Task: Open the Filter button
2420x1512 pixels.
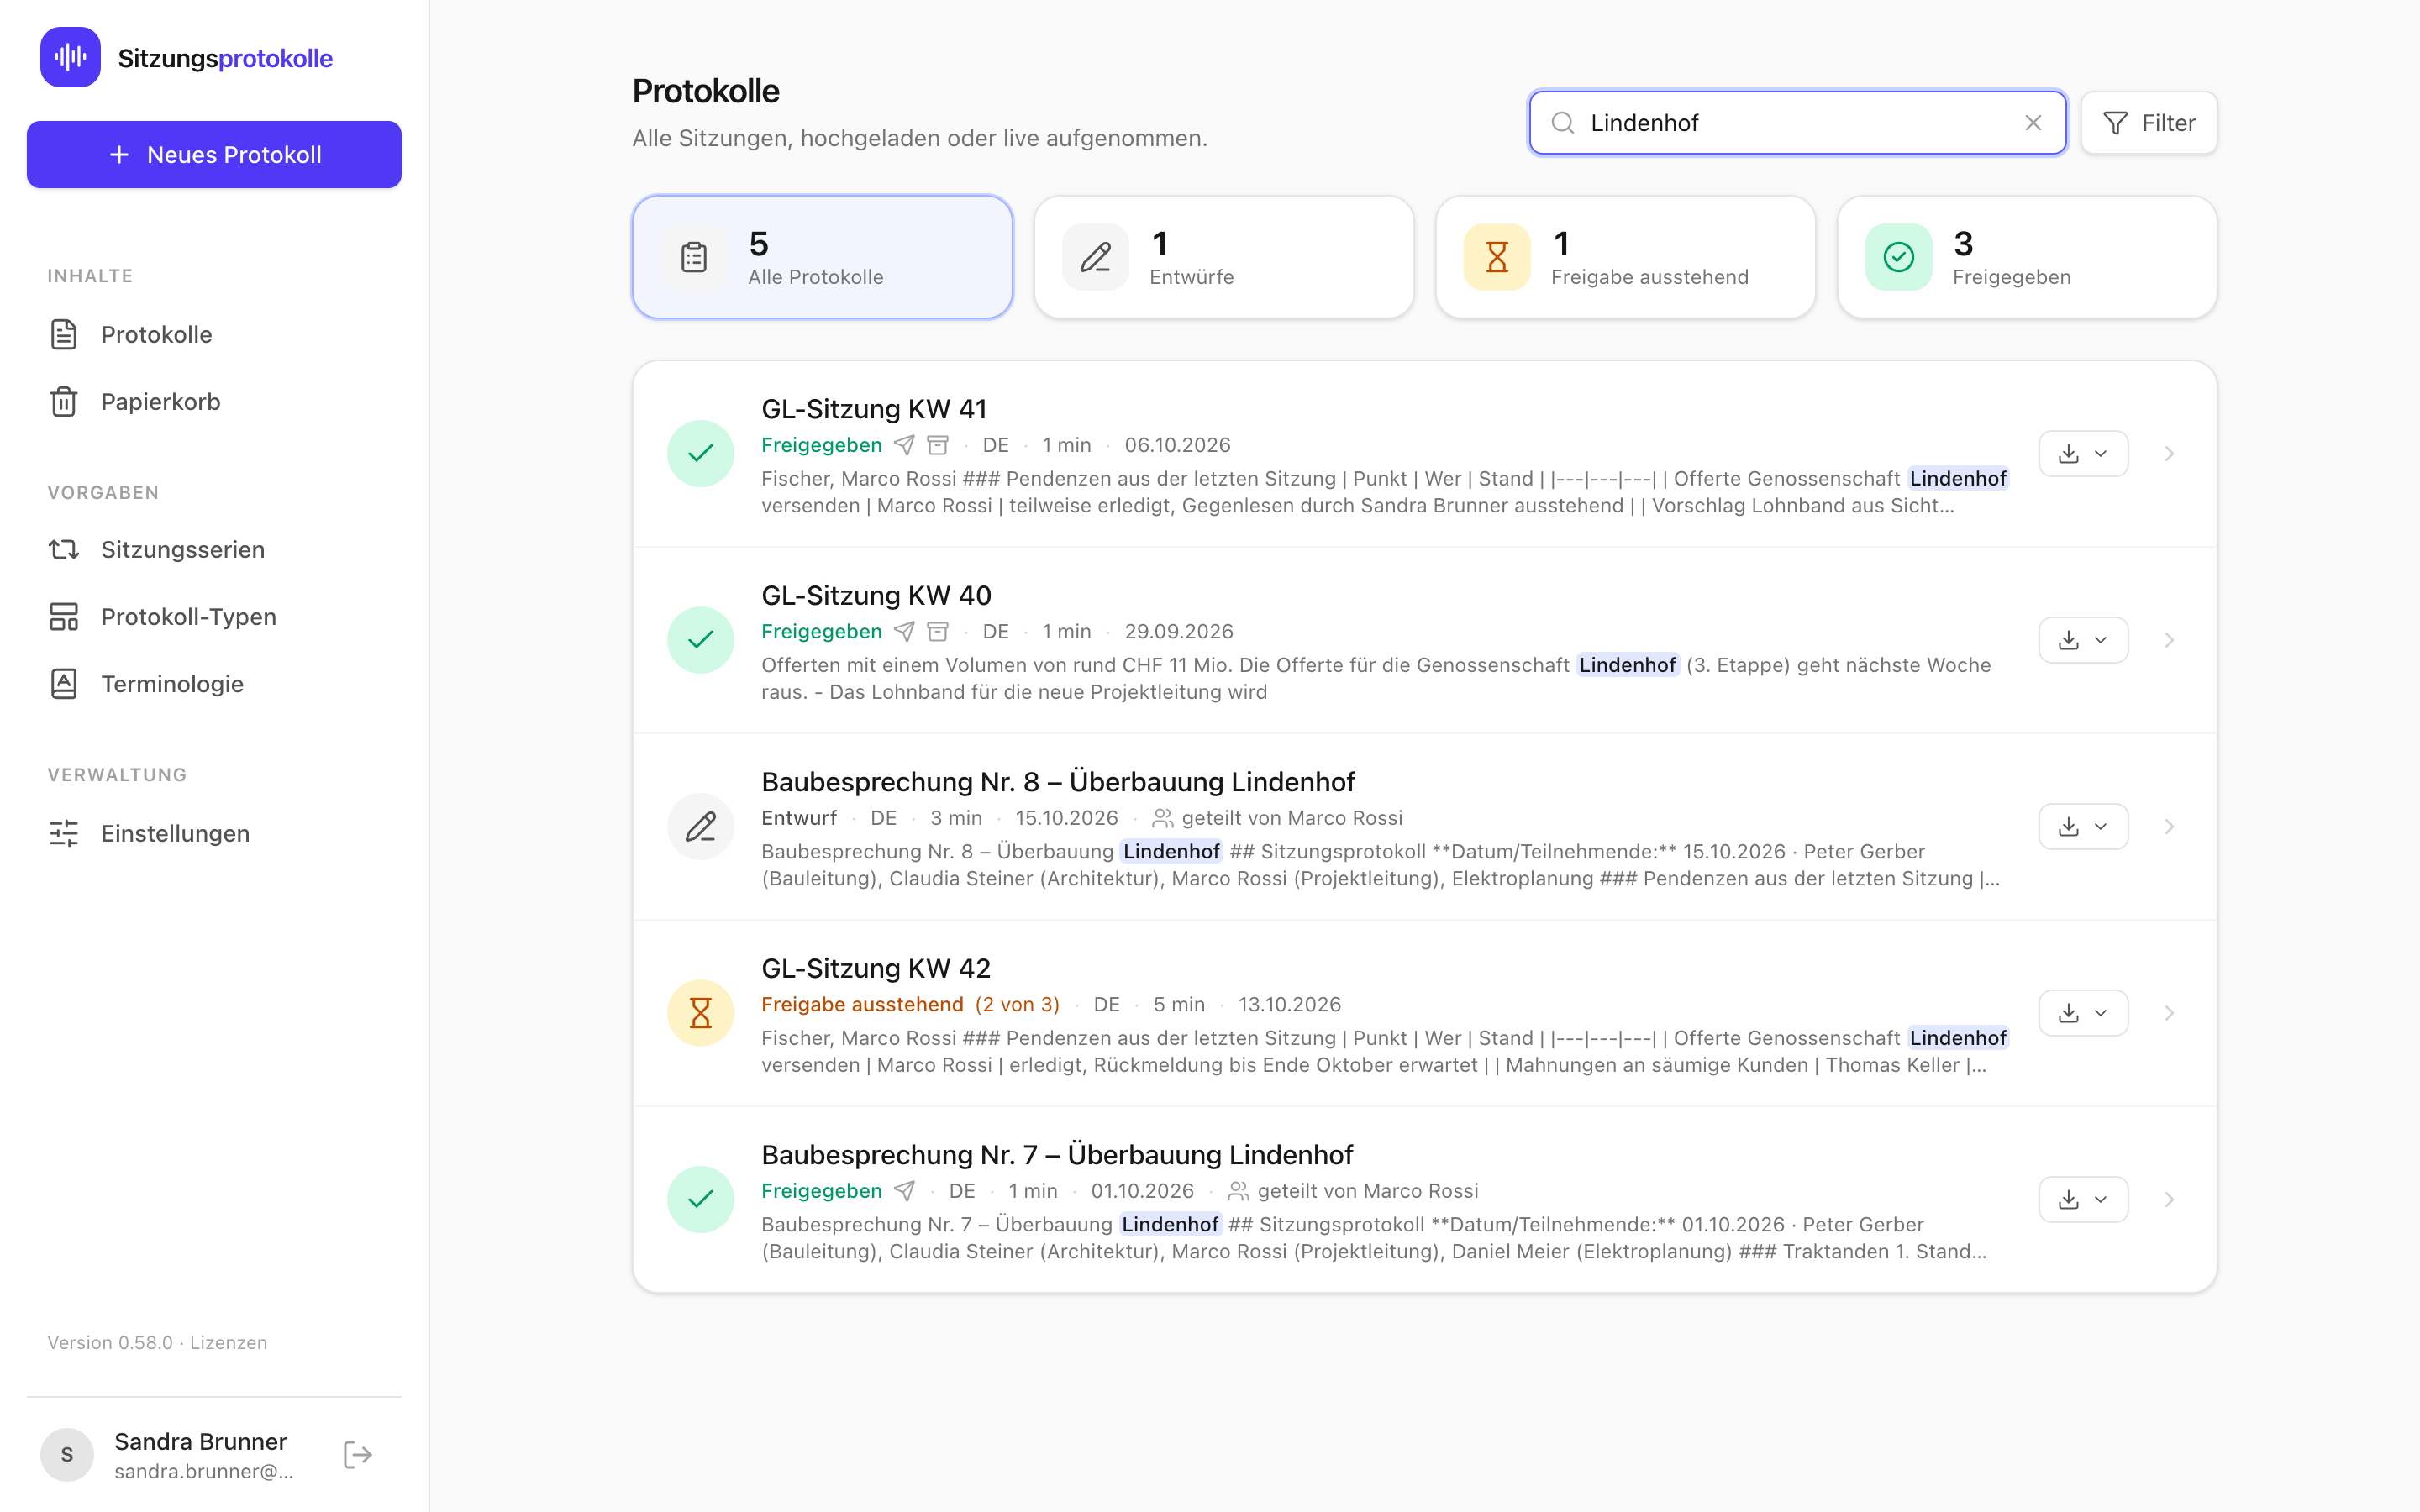Action: click(x=2149, y=123)
